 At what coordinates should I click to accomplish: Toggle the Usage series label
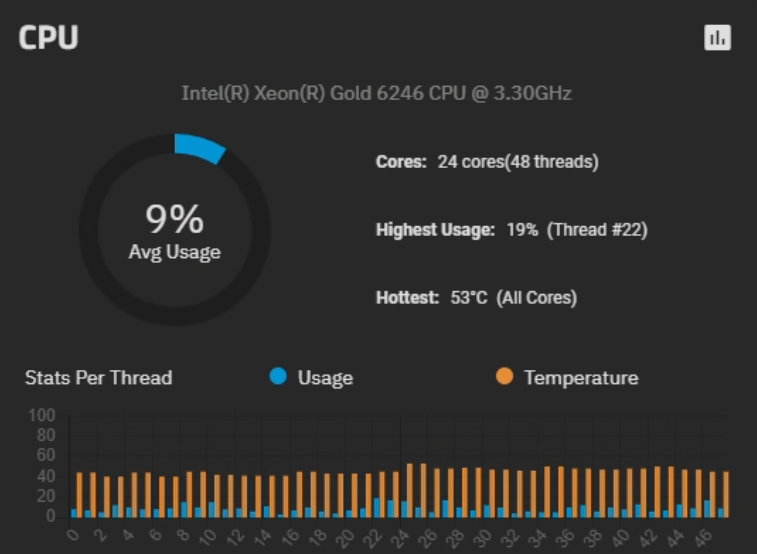click(x=325, y=378)
